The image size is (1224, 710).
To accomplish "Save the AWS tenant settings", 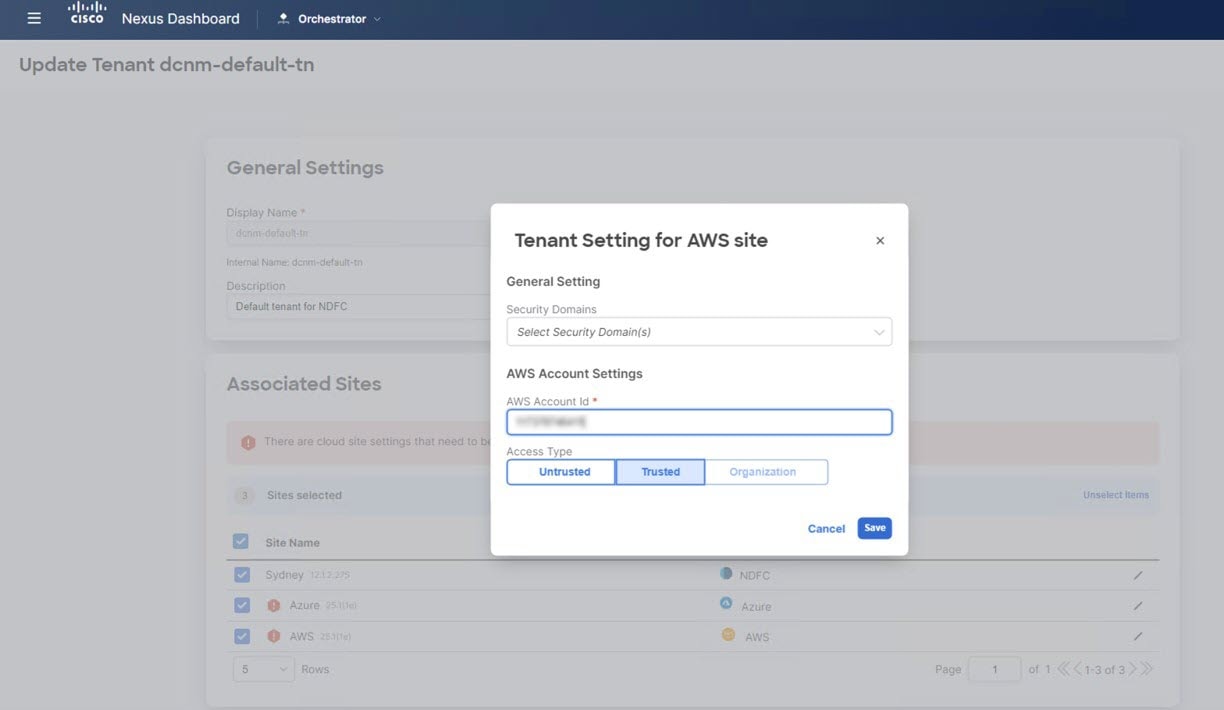I will 874,528.
